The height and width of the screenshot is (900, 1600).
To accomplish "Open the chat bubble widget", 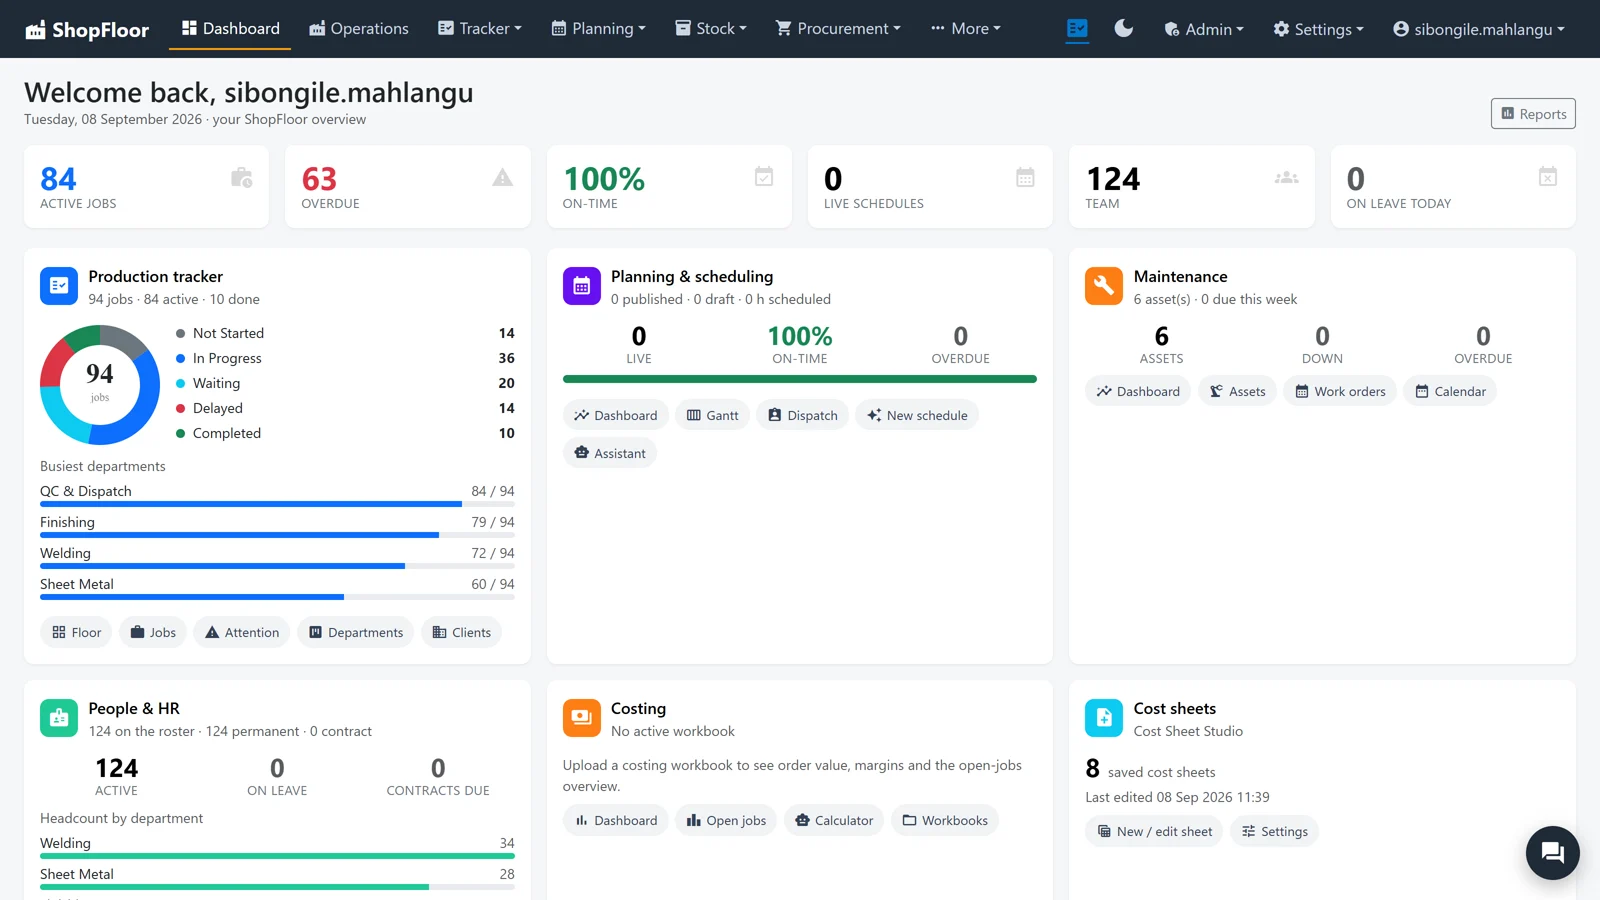I will pos(1552,852).
